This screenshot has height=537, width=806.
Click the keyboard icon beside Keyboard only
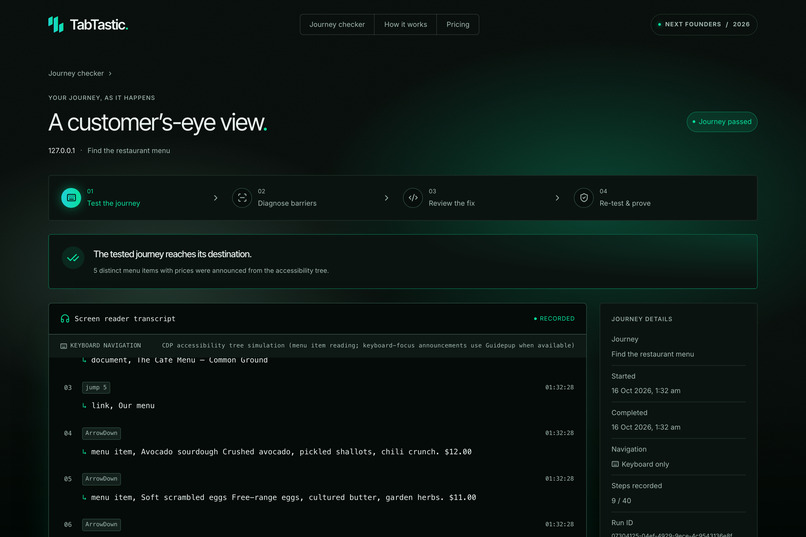615,464
